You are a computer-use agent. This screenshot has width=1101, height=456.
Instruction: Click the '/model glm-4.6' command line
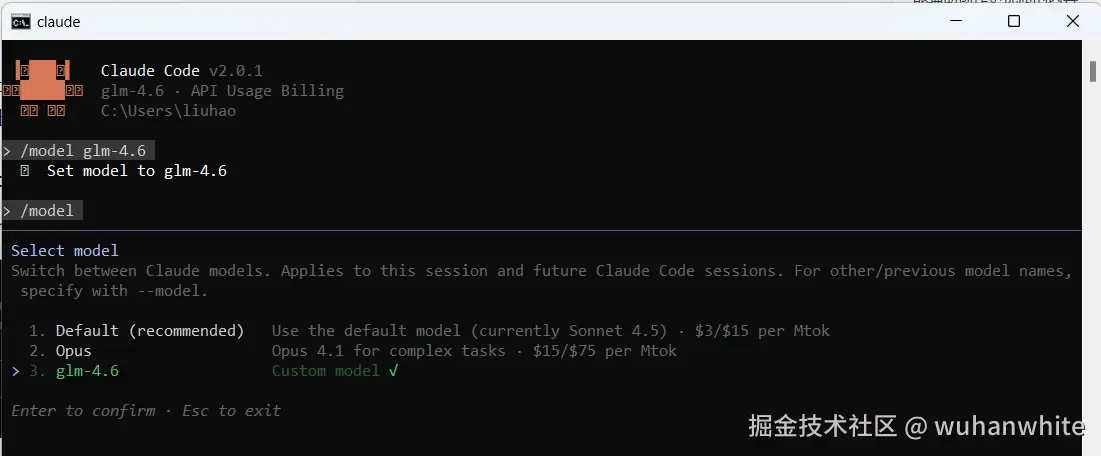pyautogui.click(x=82, y=151)
